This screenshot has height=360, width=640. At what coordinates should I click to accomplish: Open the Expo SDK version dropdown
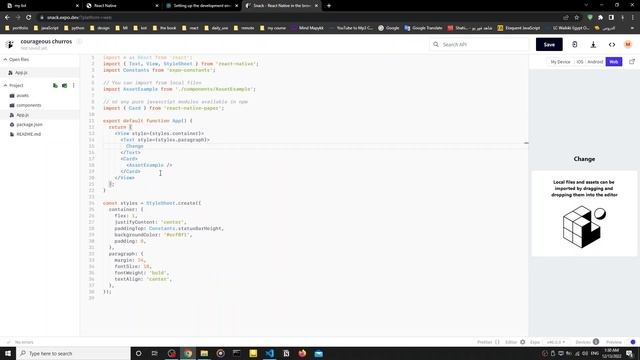556,342
